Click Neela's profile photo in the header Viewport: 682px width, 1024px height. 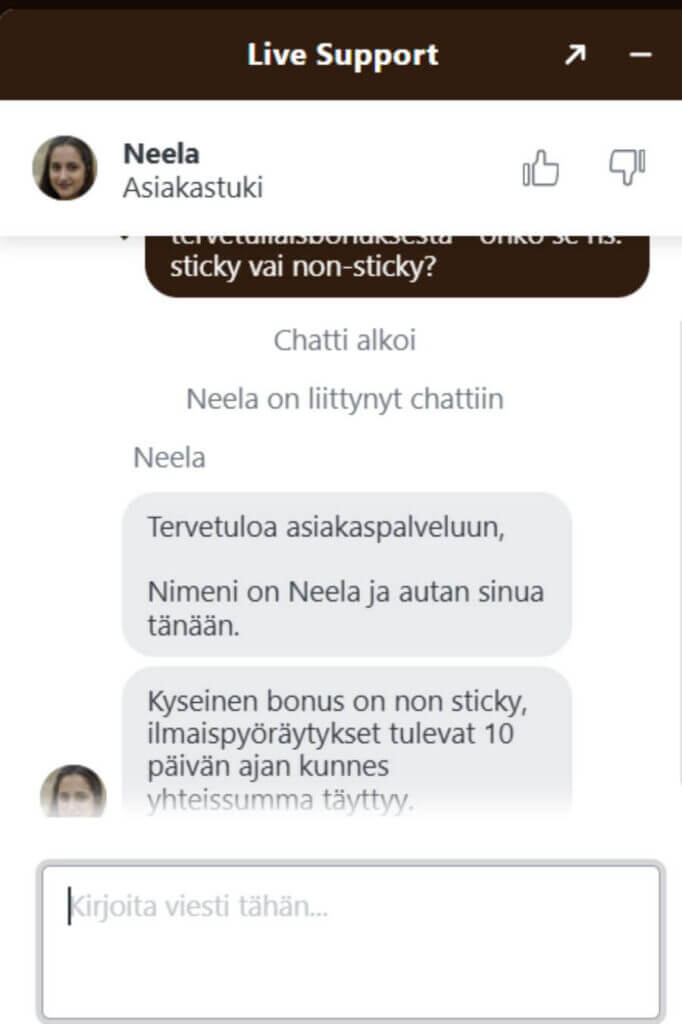point(65,168)
